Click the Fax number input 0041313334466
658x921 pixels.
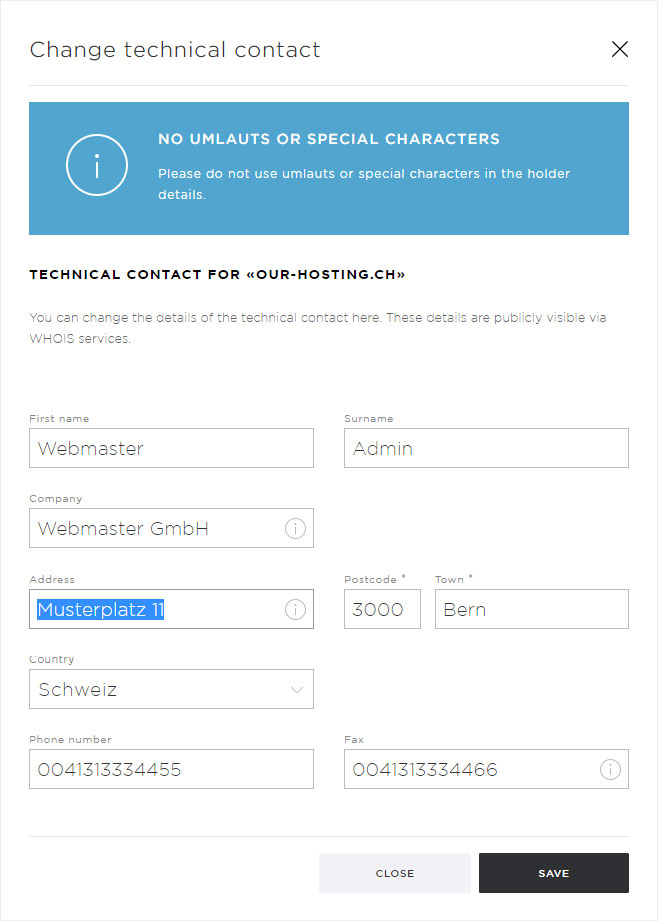(x=486, y=769)
